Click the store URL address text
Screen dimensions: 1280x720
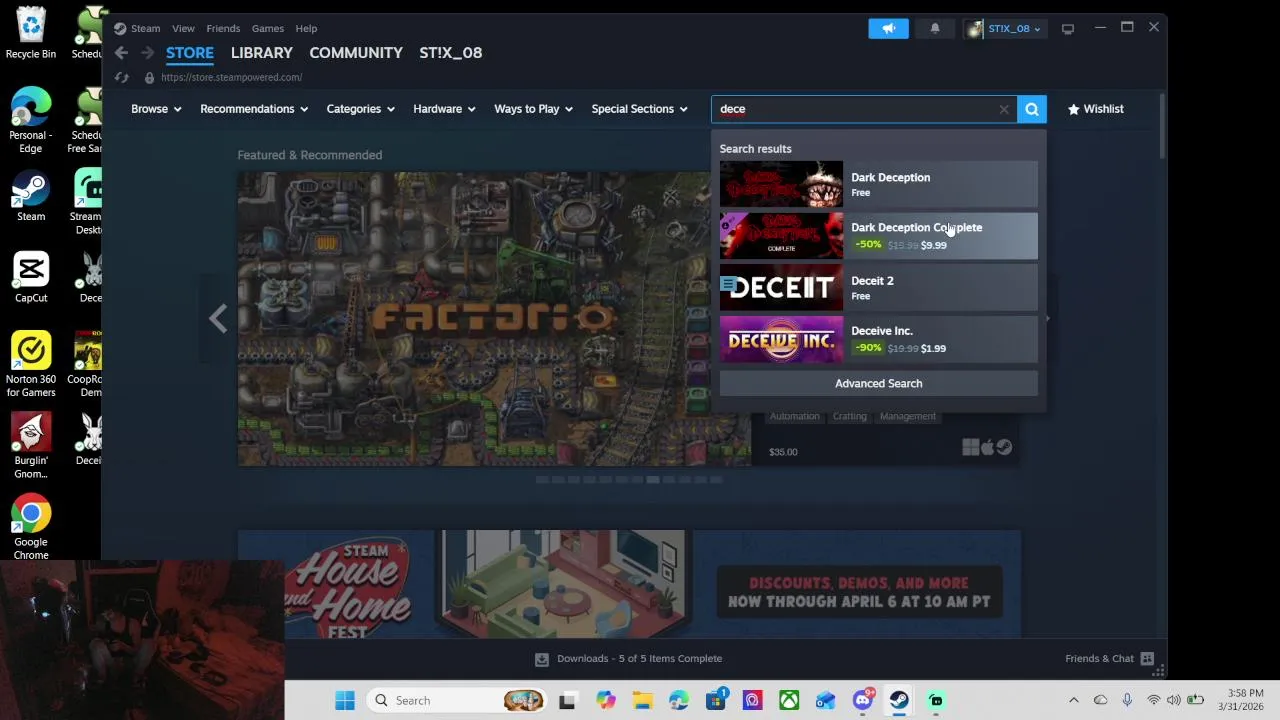[231, 77]
